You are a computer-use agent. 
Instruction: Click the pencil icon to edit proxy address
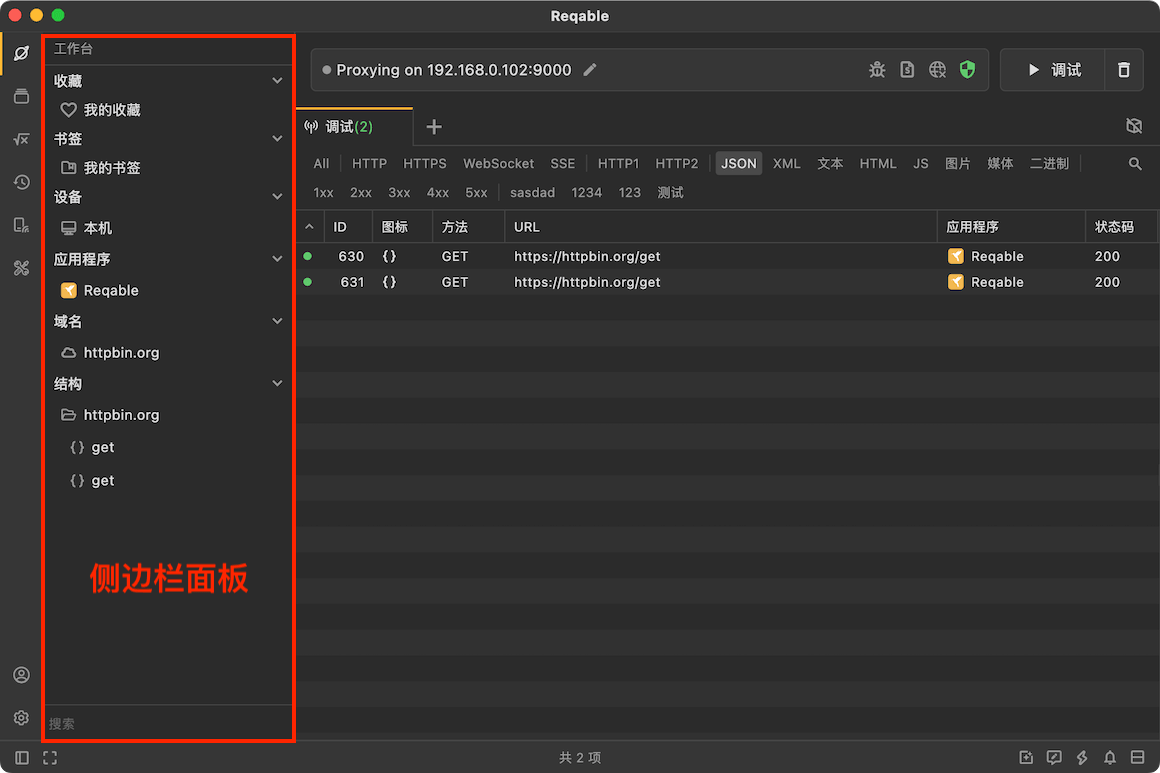pyautogui.click(x=590, y=70)
